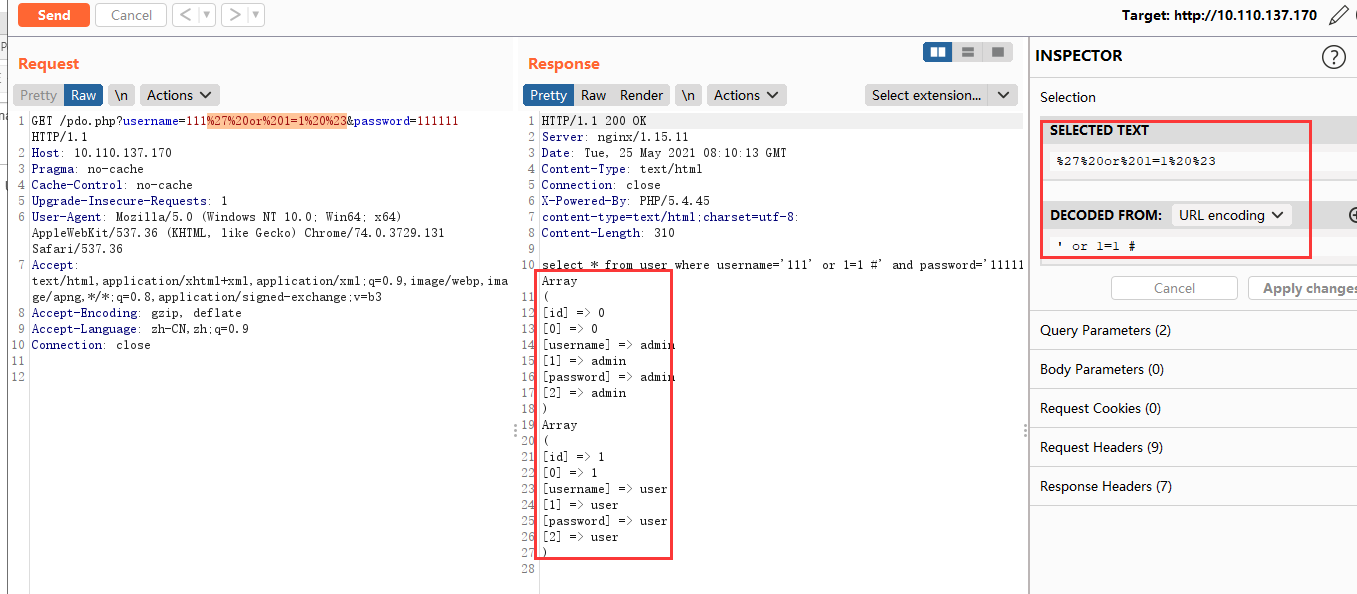
Task: Click the Request panel heading
Action: pyautogui.click(x=48, y=64)
